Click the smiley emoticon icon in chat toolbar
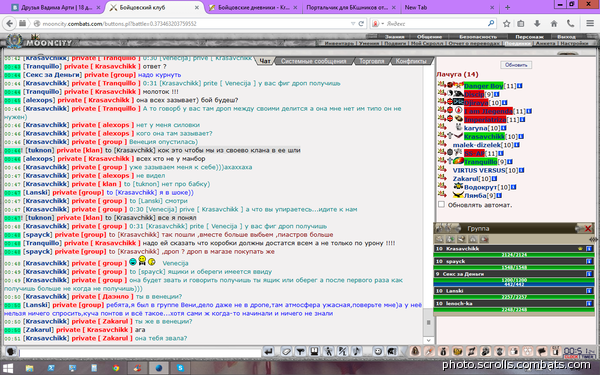This screenshot has width=600, height=375. (378, 351)
